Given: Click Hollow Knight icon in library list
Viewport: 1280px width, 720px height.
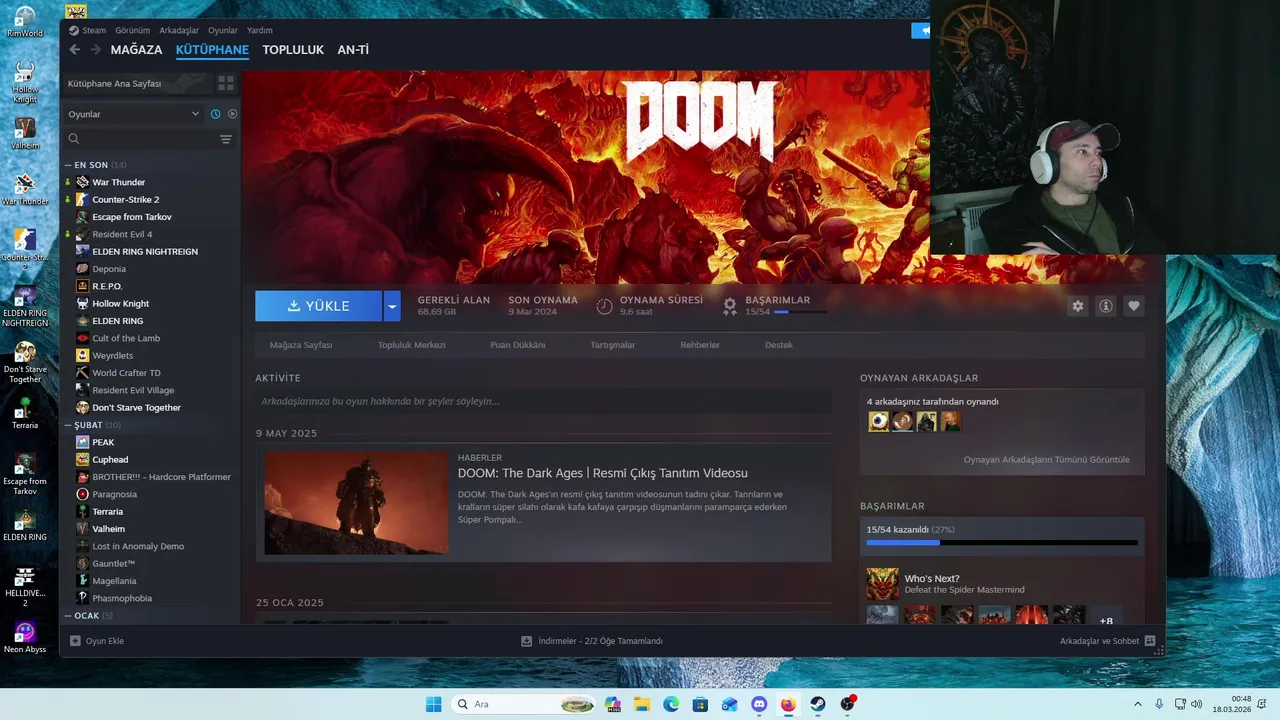Looking at the screenshot, I should click(x=83, y=303).
